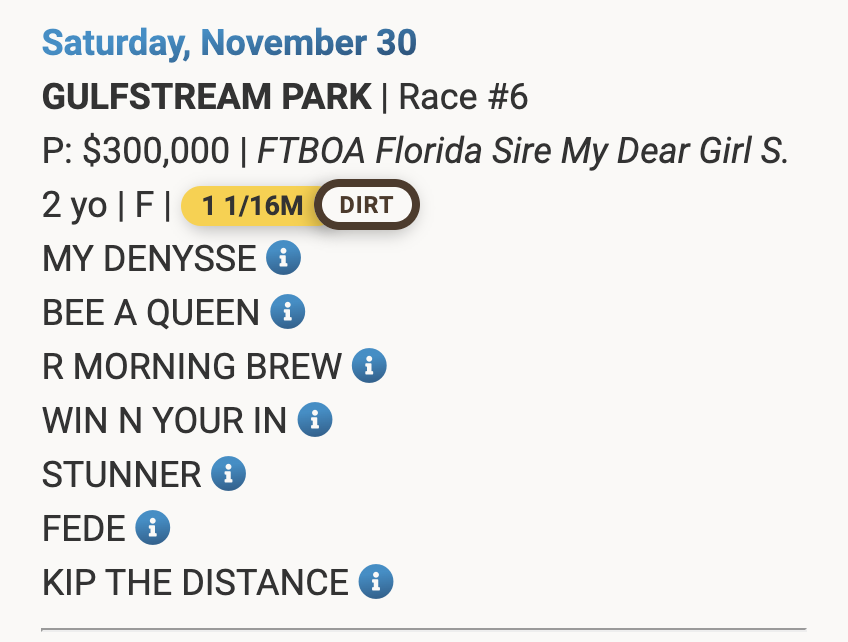Open KIP THE DISTANCE info icon
848x642 pixels.
coord(376,582)
